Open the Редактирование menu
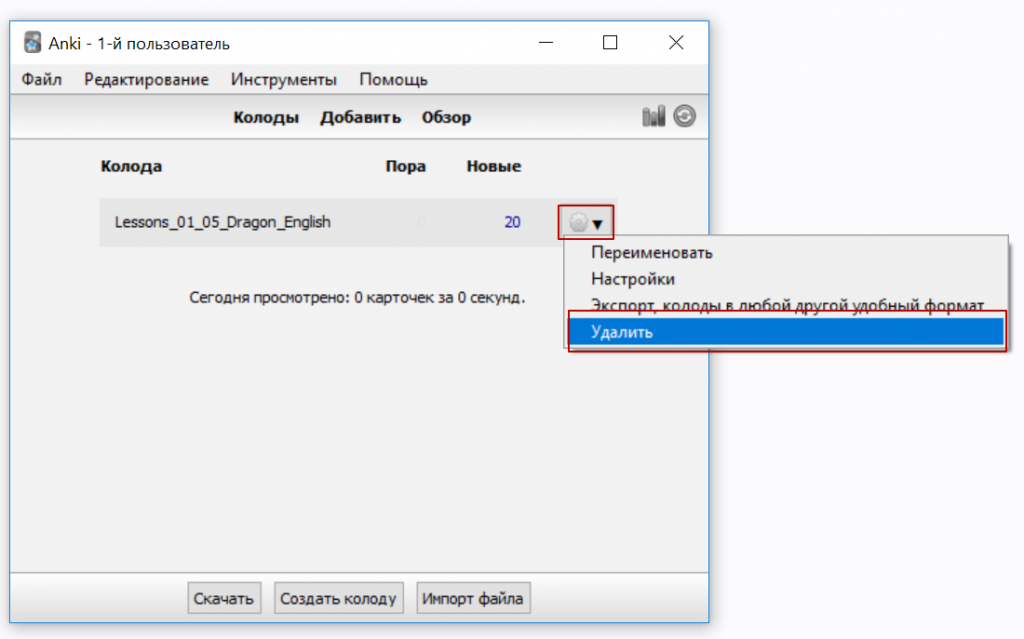 click(x=146, y=80)
